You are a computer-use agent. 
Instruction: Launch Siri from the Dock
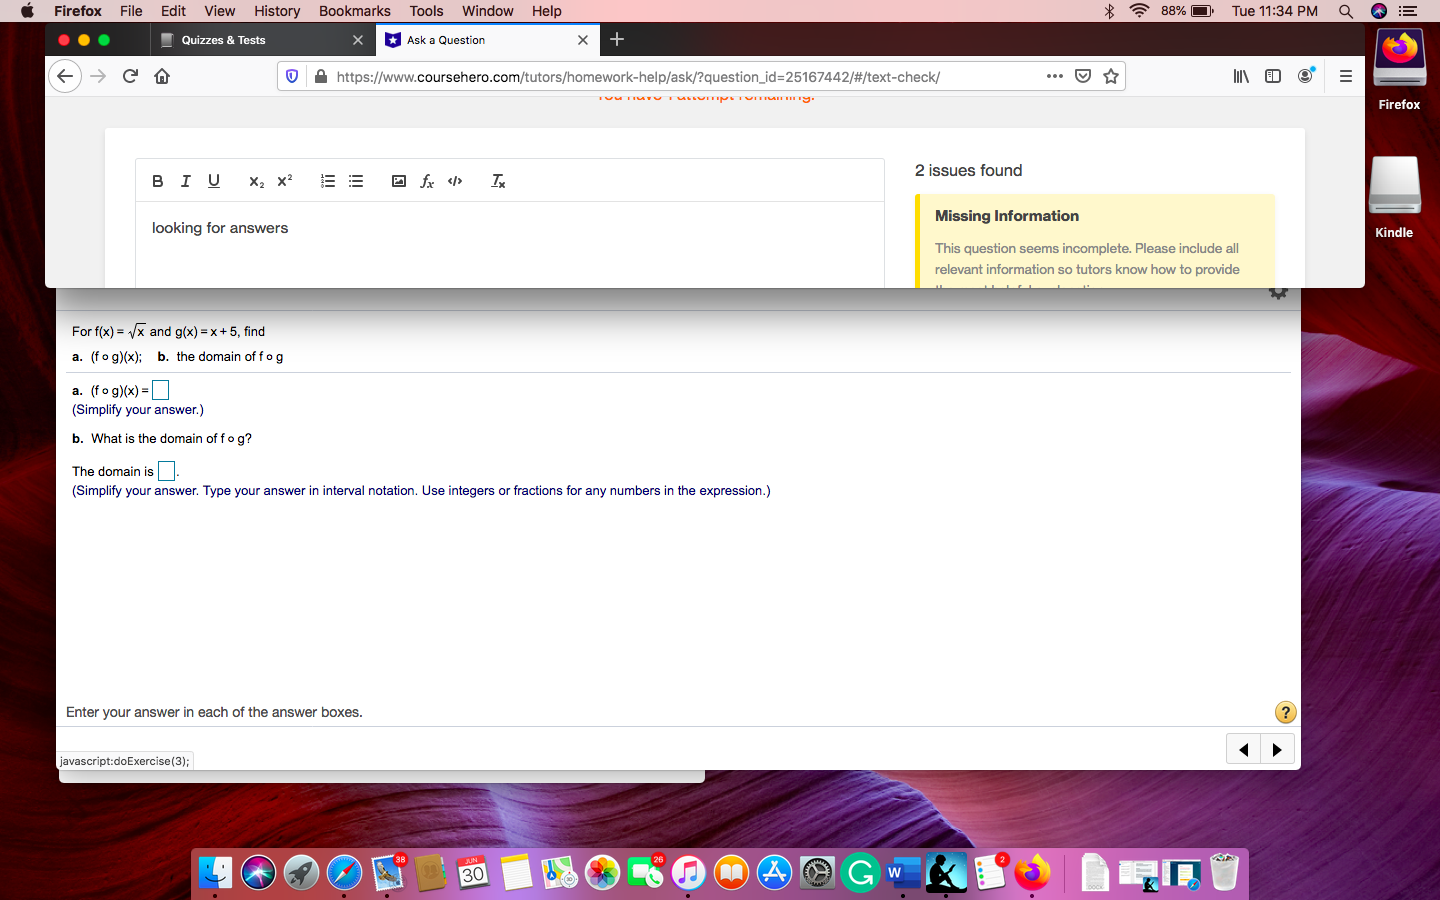[258, 873]
